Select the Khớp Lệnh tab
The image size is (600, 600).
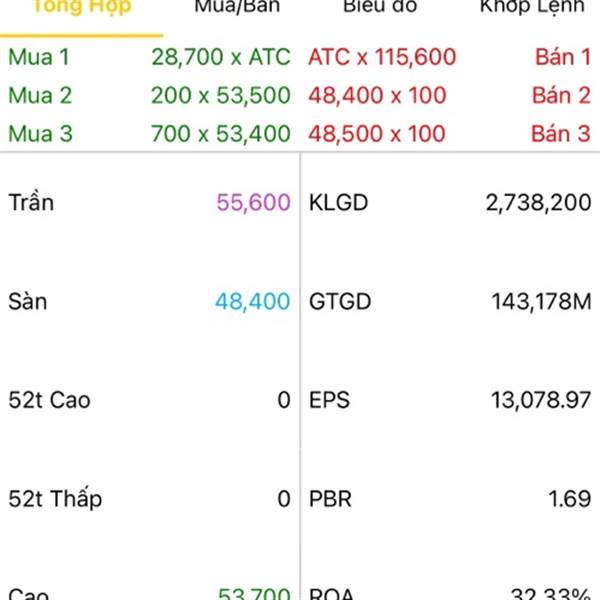point(532,8)
